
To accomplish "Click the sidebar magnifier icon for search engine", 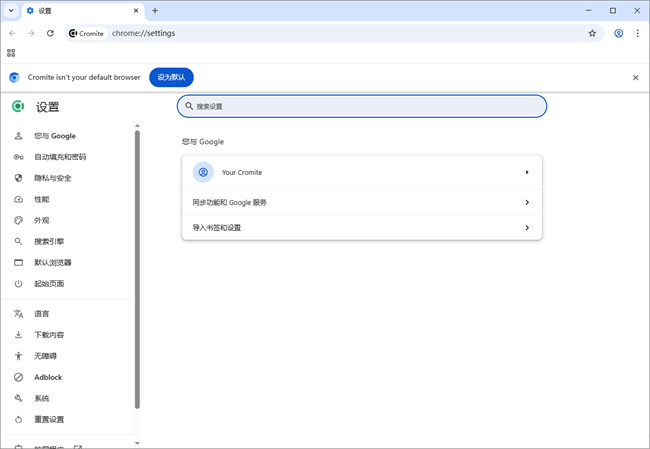I will (x=18, y=241).
